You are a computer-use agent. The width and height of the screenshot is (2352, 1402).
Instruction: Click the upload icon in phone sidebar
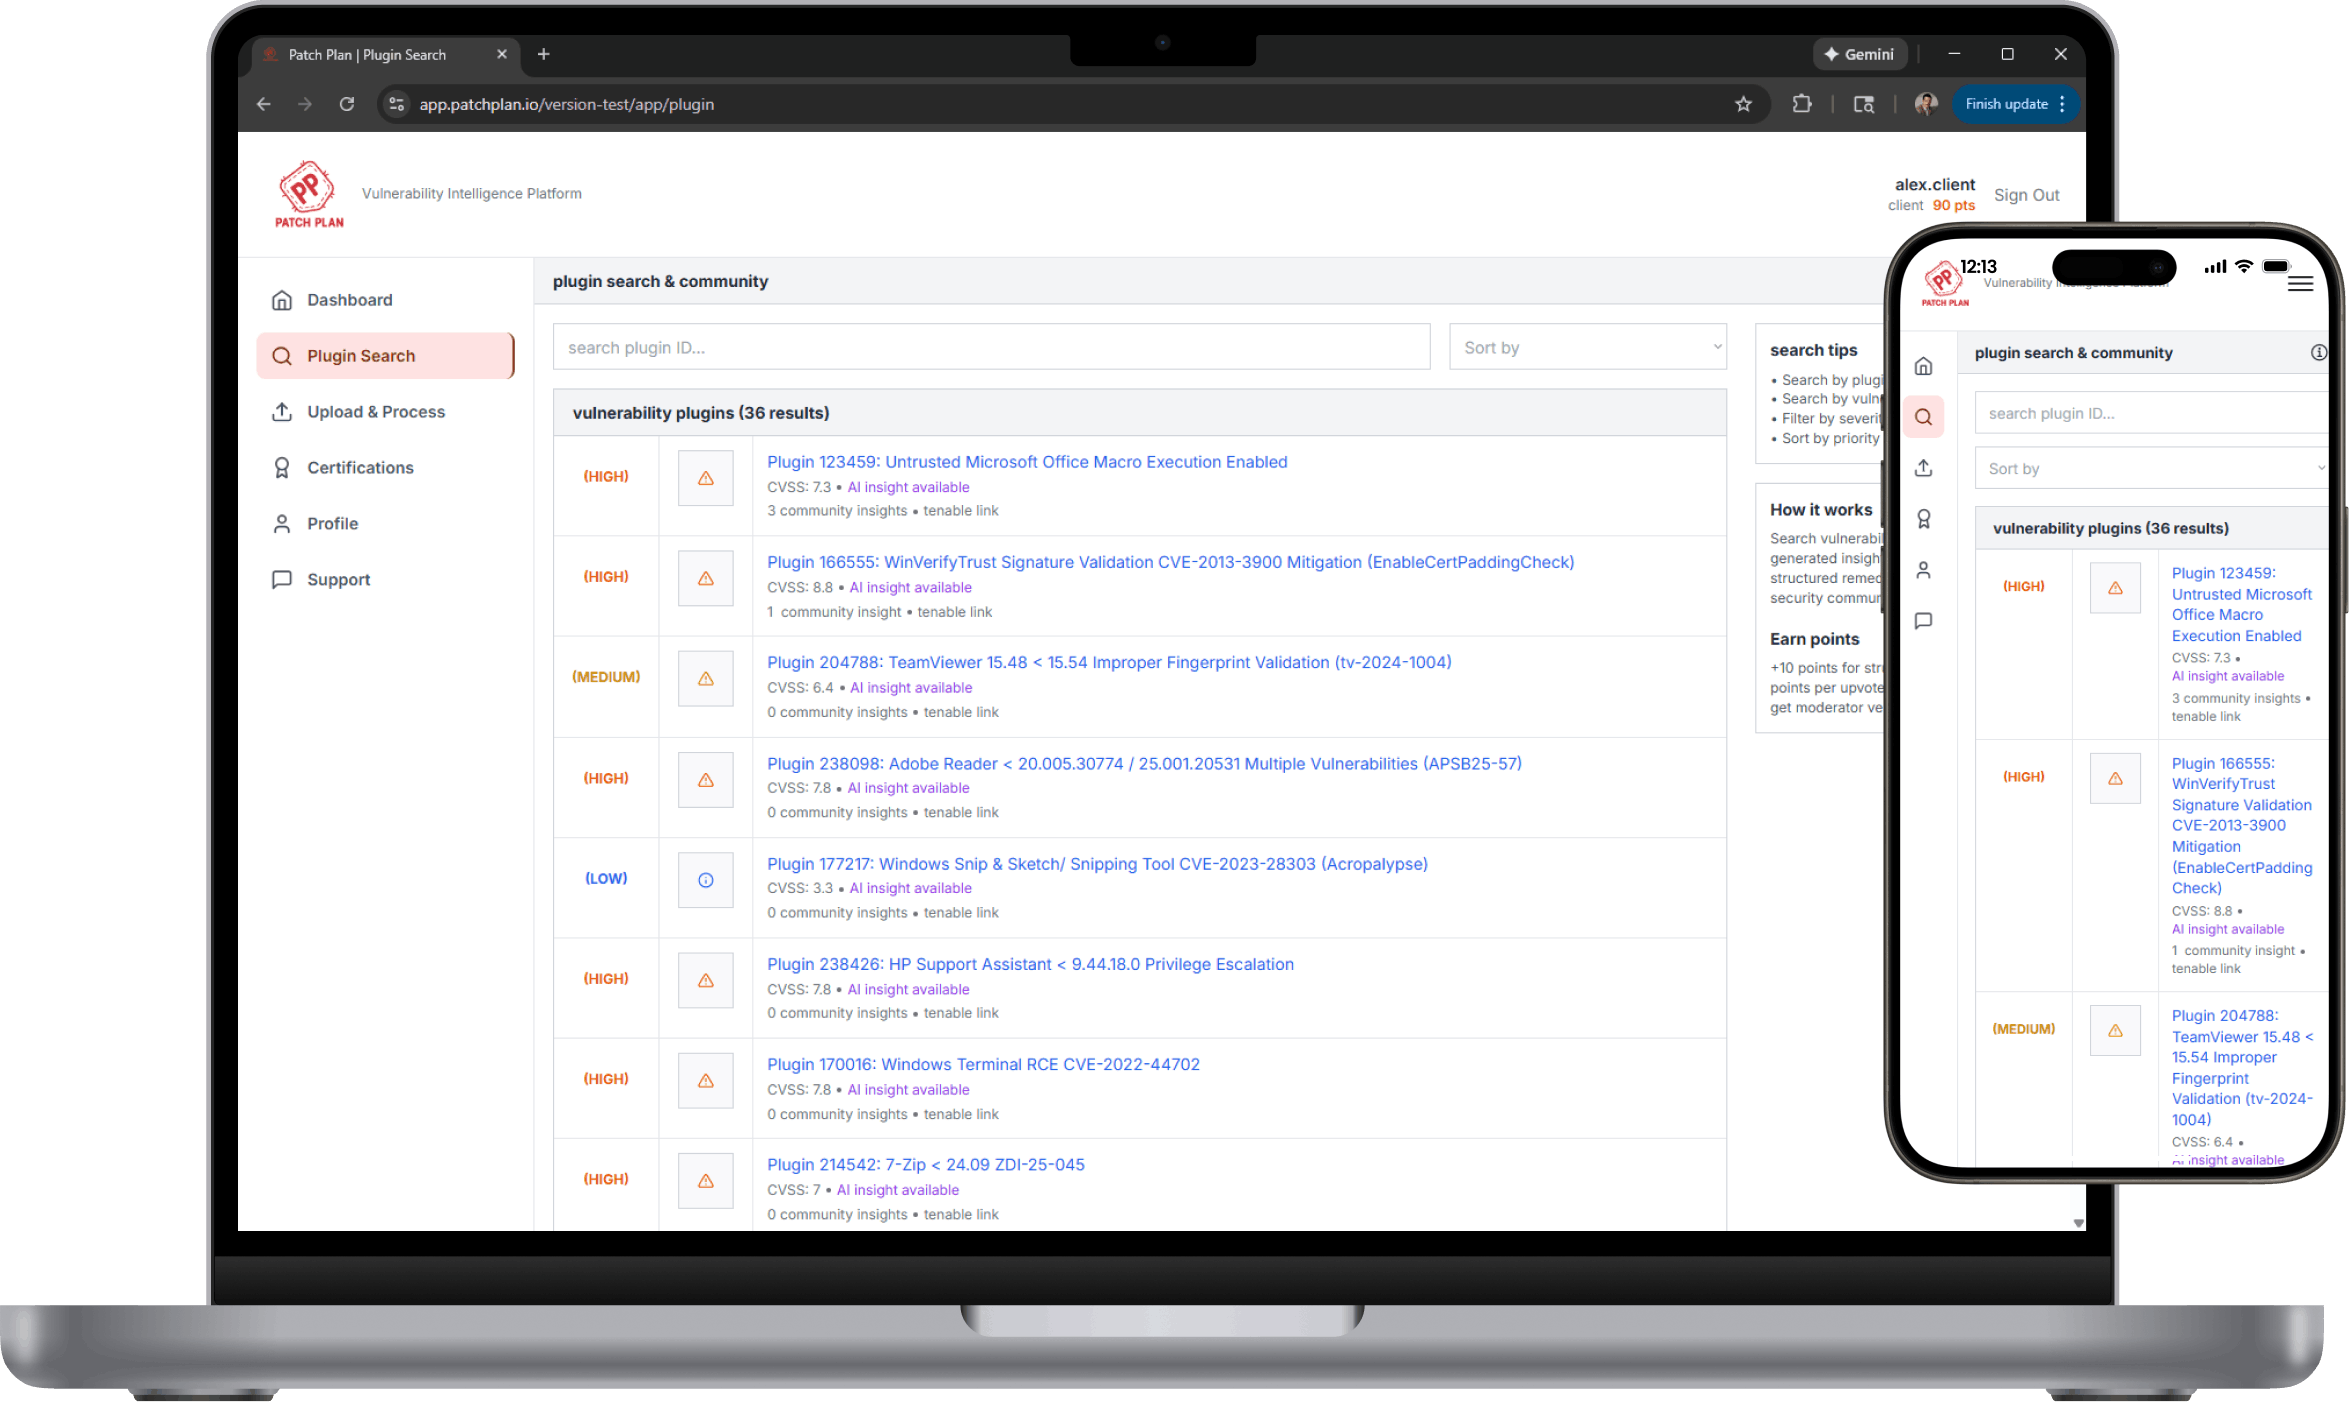[x=1923, y=468]
